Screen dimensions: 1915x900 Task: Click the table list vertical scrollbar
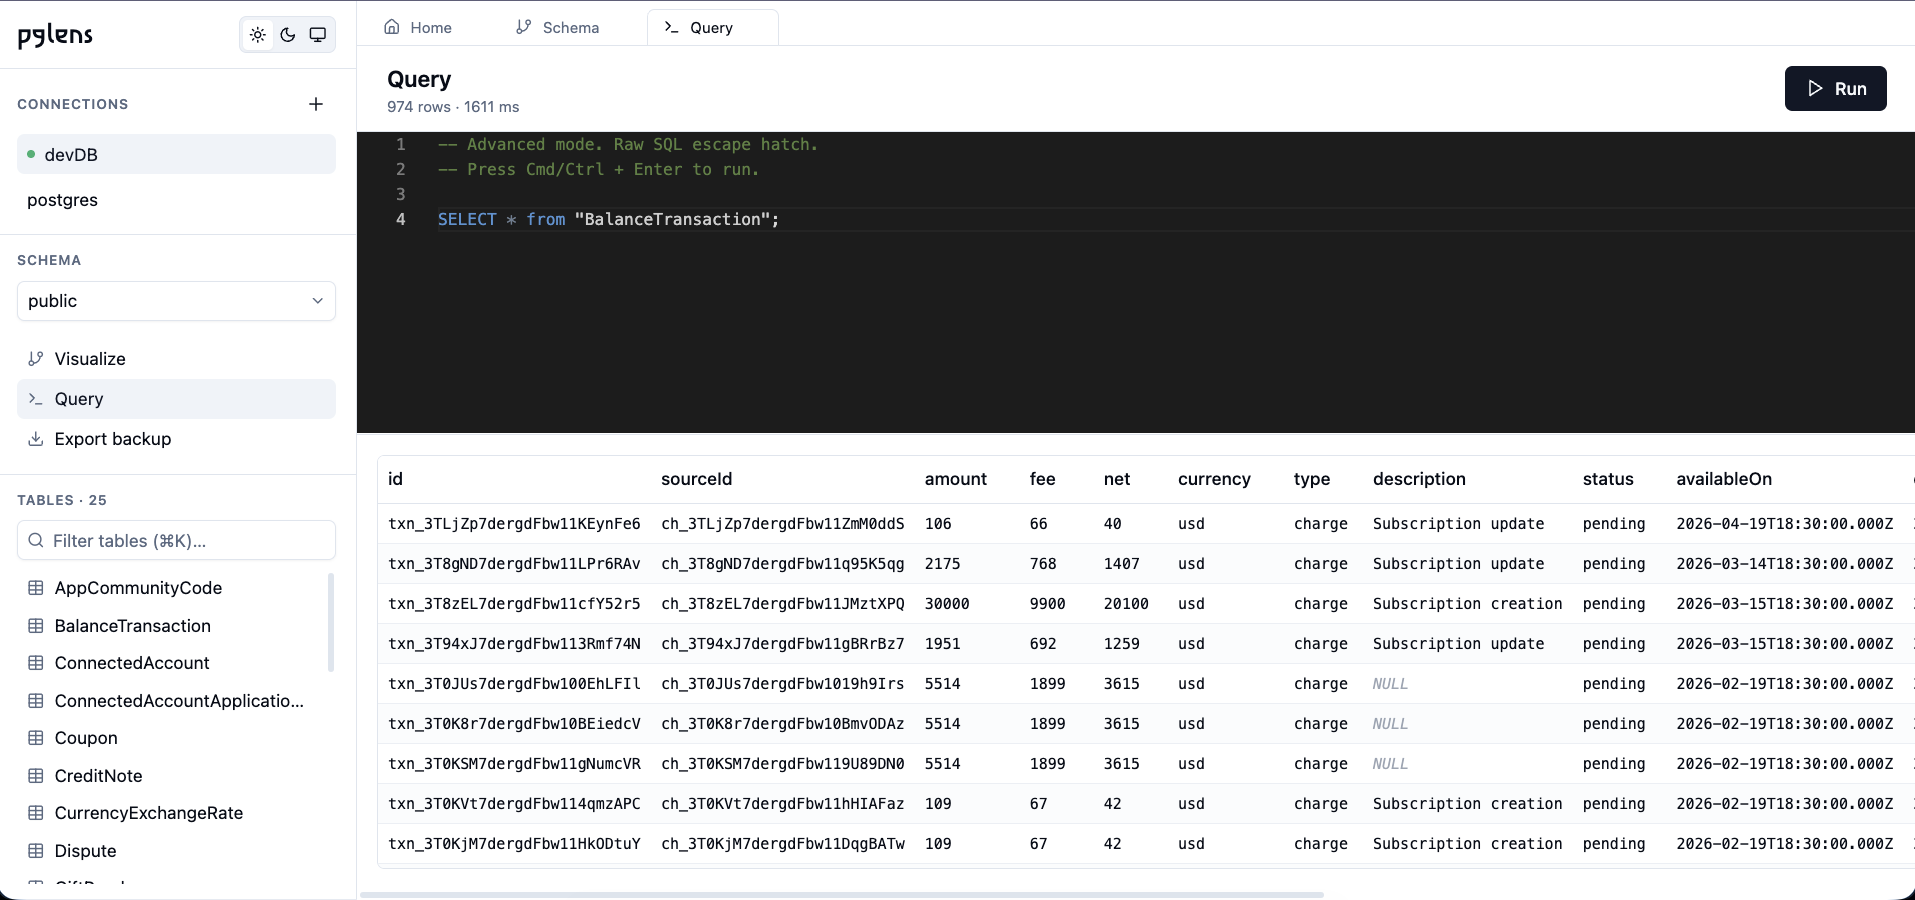point(331,622)
